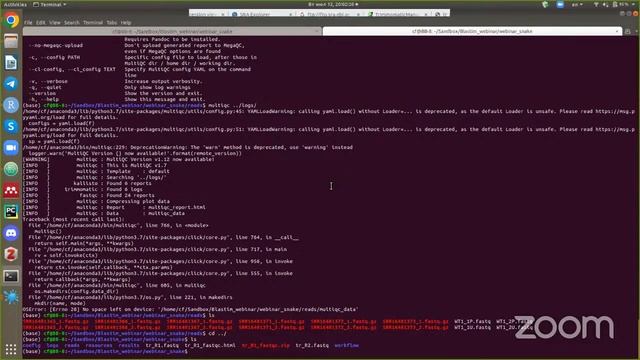Screen dimensions: 640x360
Task: Click the 'Traceback (most recent call last)' line
Action: click(x=73, y=219)
